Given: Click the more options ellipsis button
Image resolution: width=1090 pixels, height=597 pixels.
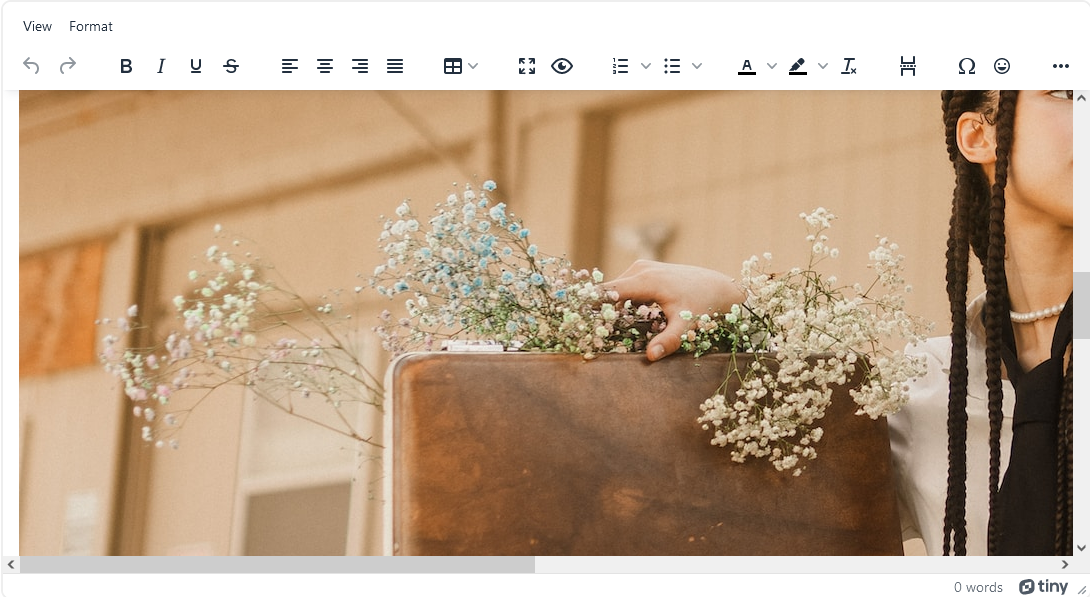Looking at the screenshot, I should pos(1060,66).
